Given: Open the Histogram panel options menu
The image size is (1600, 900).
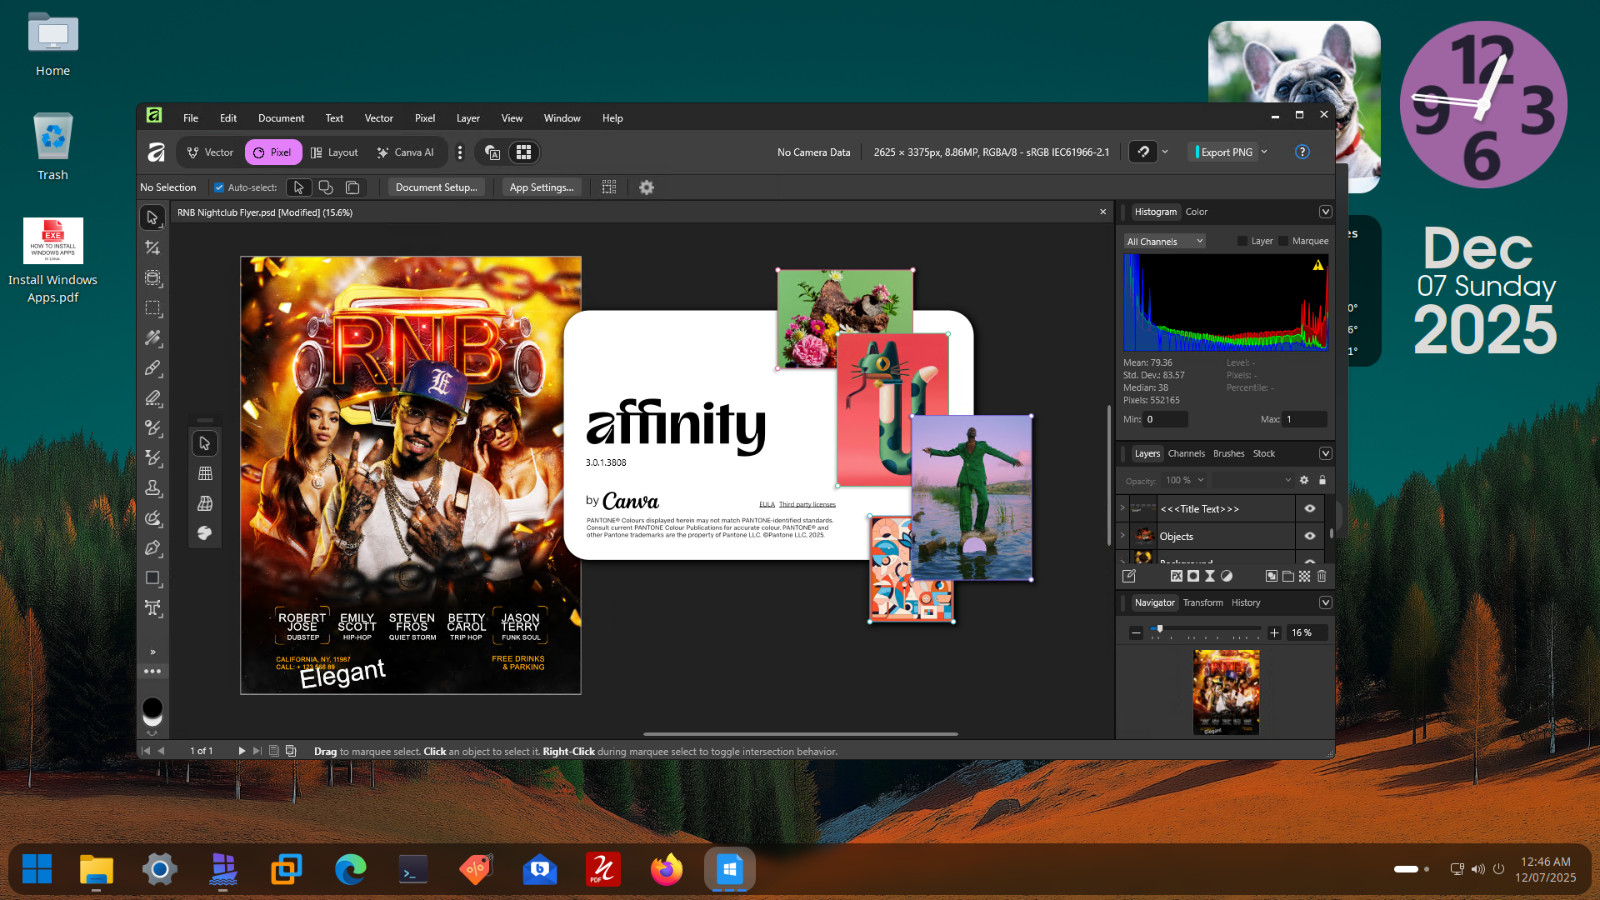Looking at the screenshot, I should (1325, 212).
